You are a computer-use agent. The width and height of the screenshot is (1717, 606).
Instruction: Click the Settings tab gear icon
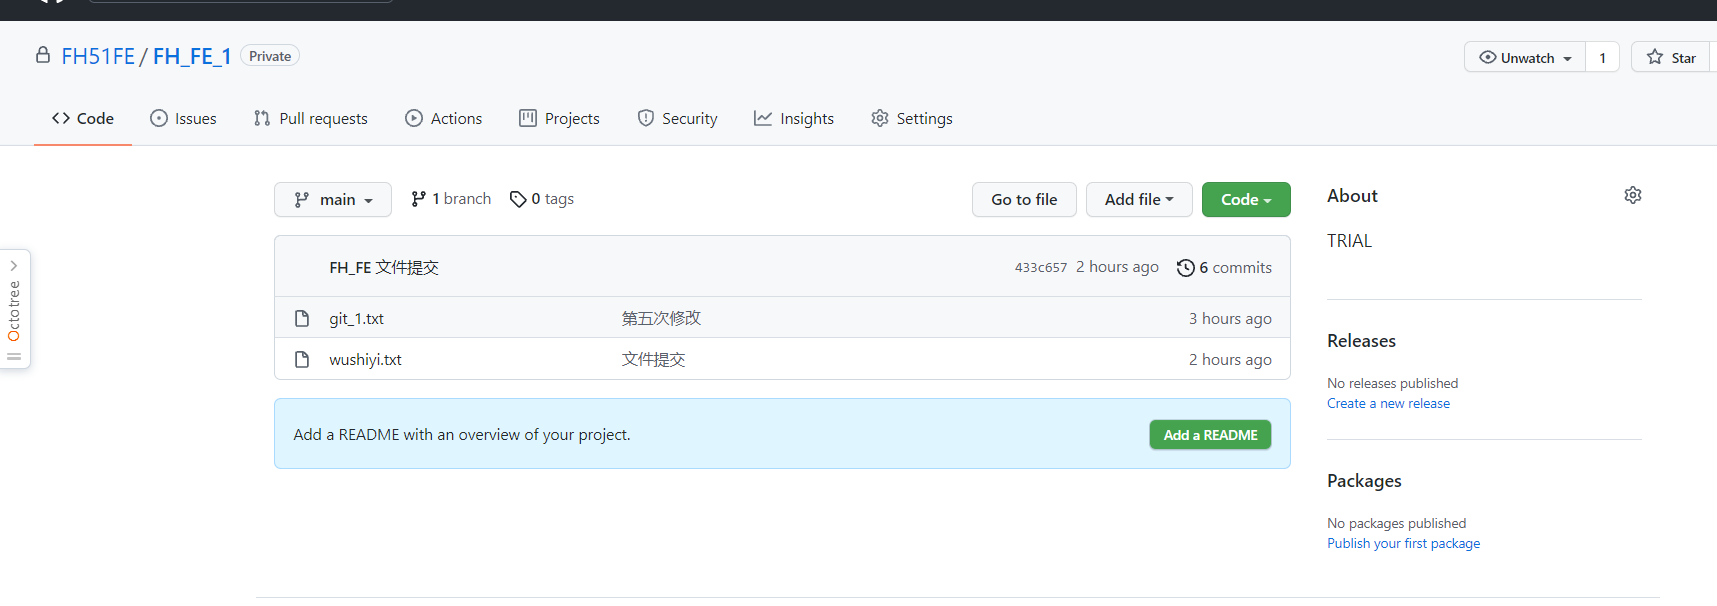click(x=879, y=118)
